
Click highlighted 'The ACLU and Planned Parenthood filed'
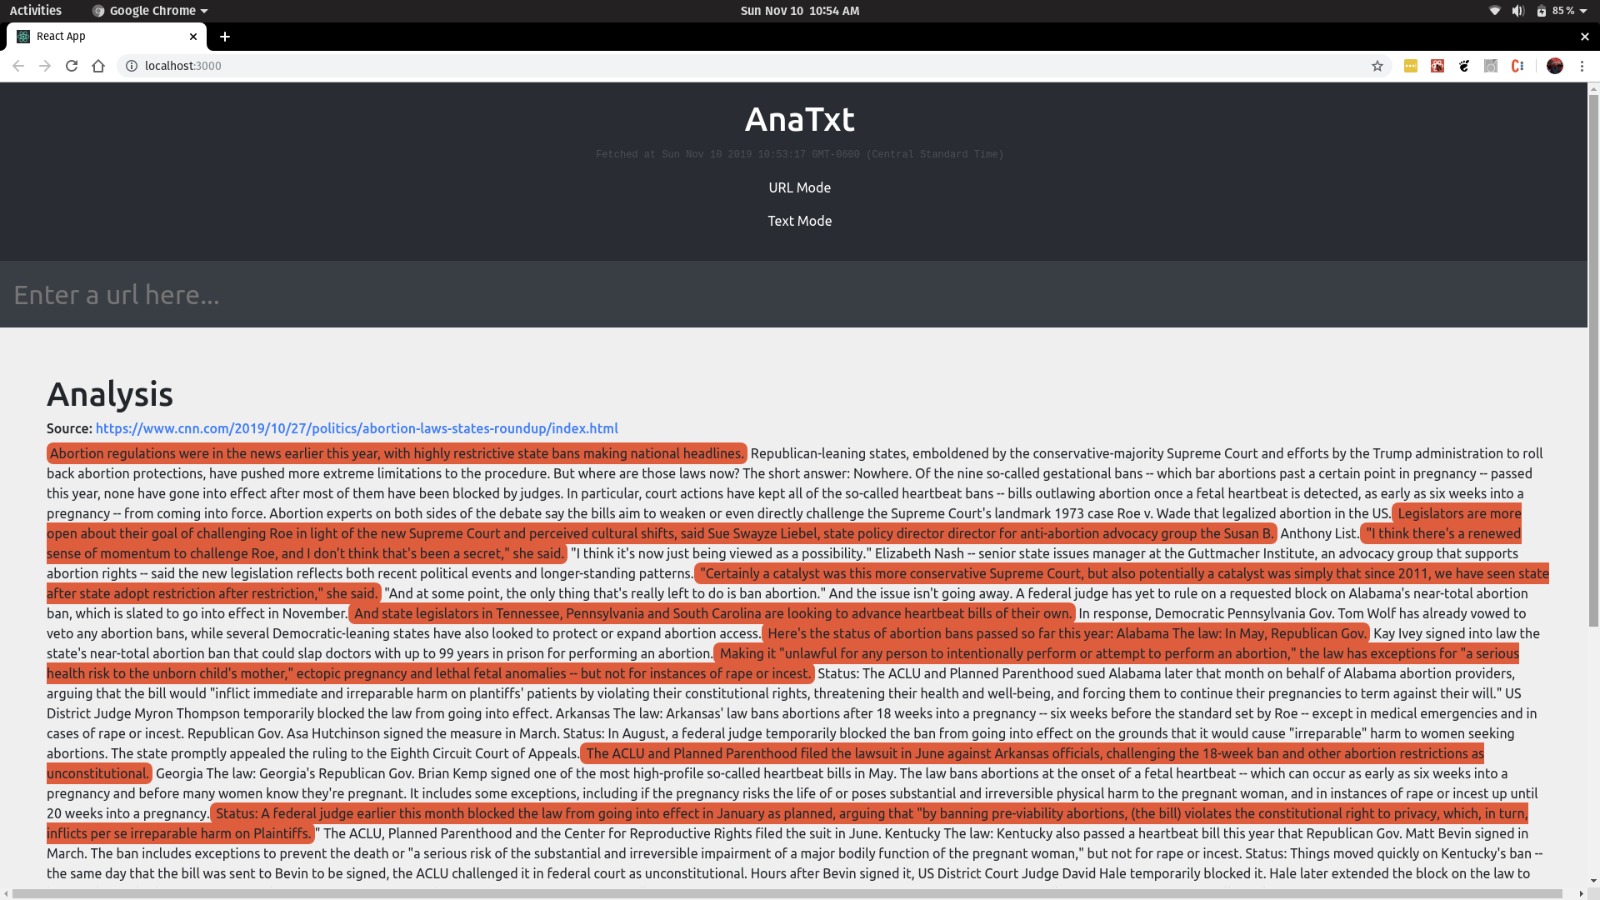click(x=1033, y=754)
